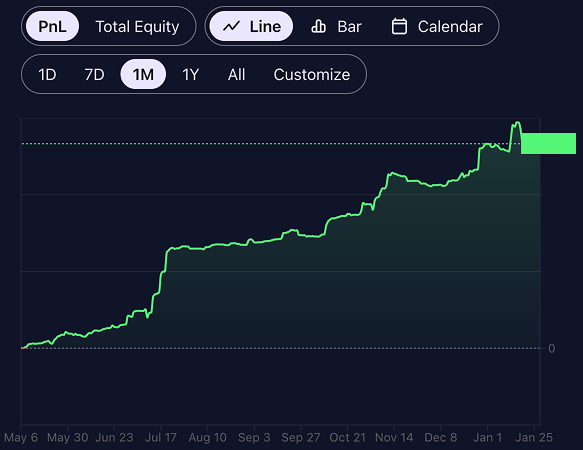This screenshot has width=583, height=450.
Task: Switch chart to Bar mode
Action: pyautogui.click(x=336, y=26)
